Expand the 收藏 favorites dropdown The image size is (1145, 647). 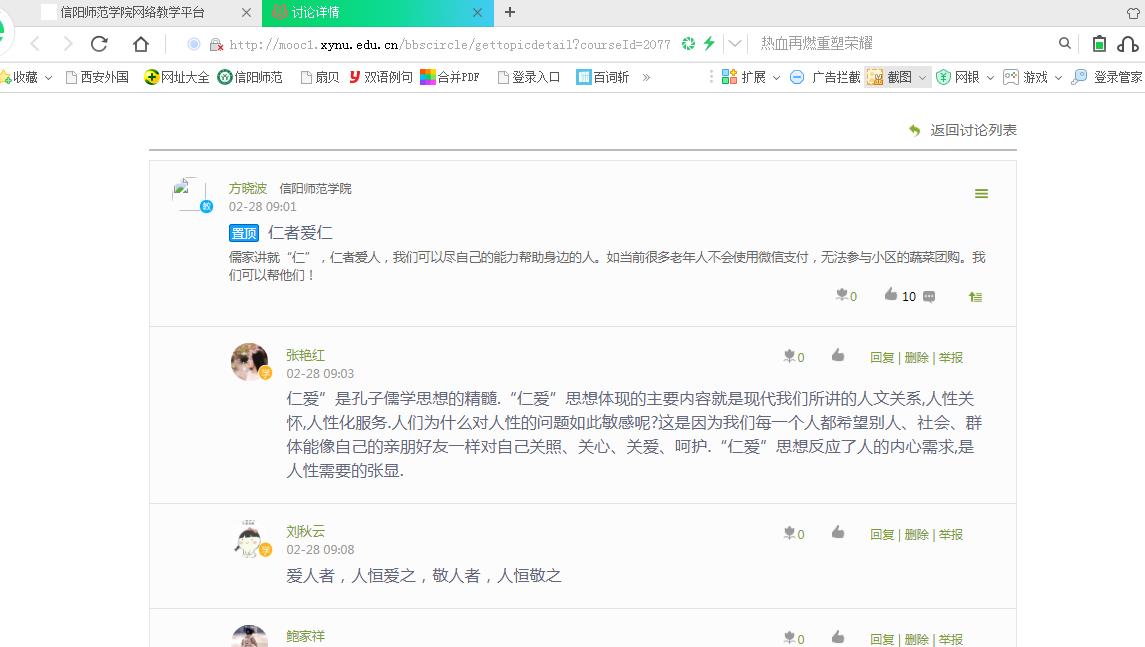pyautogui.click(x=48, y=78)
